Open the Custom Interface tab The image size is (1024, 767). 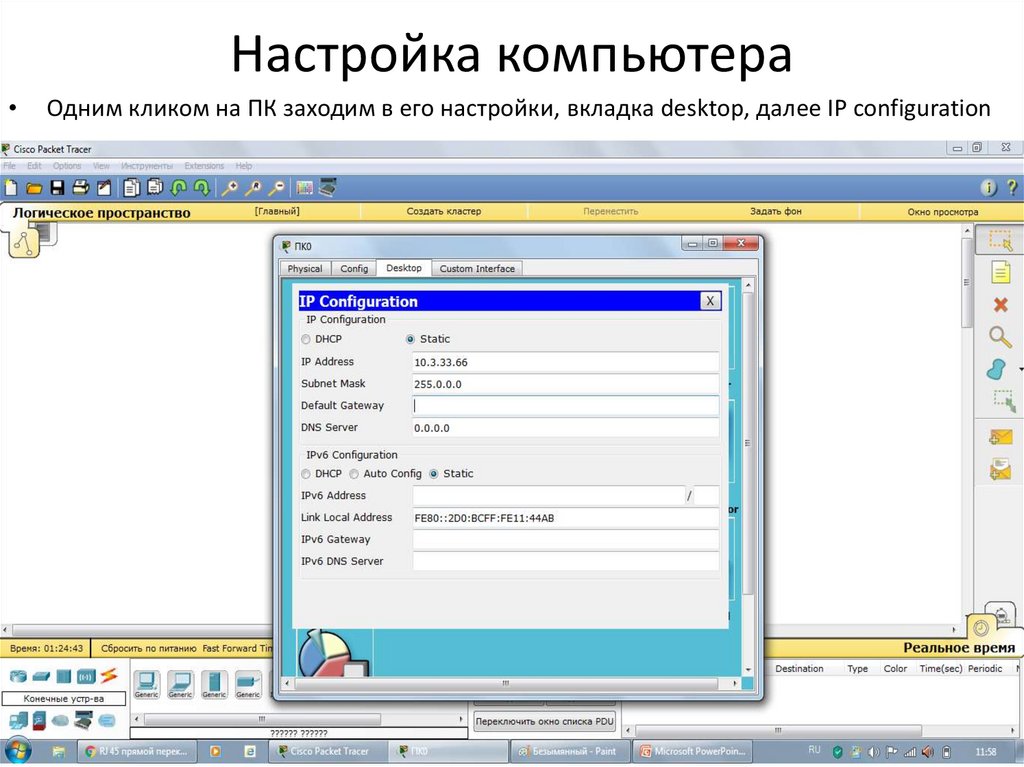(x=477, y=269)
